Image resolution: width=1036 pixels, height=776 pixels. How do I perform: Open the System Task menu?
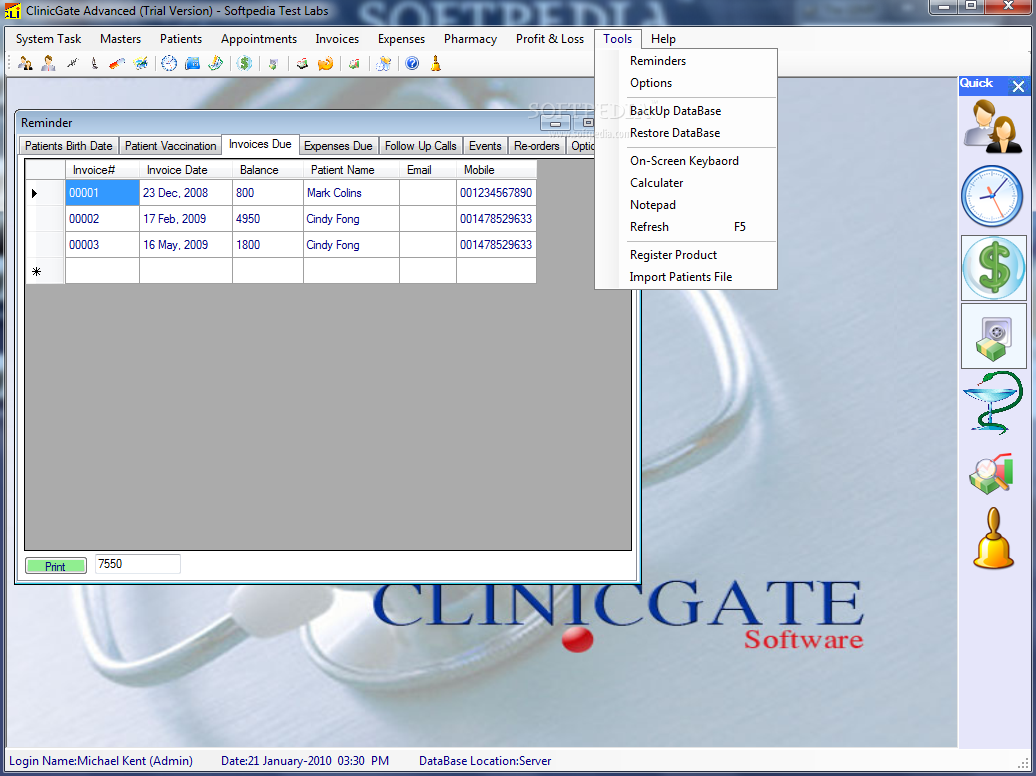click(48, 39)
